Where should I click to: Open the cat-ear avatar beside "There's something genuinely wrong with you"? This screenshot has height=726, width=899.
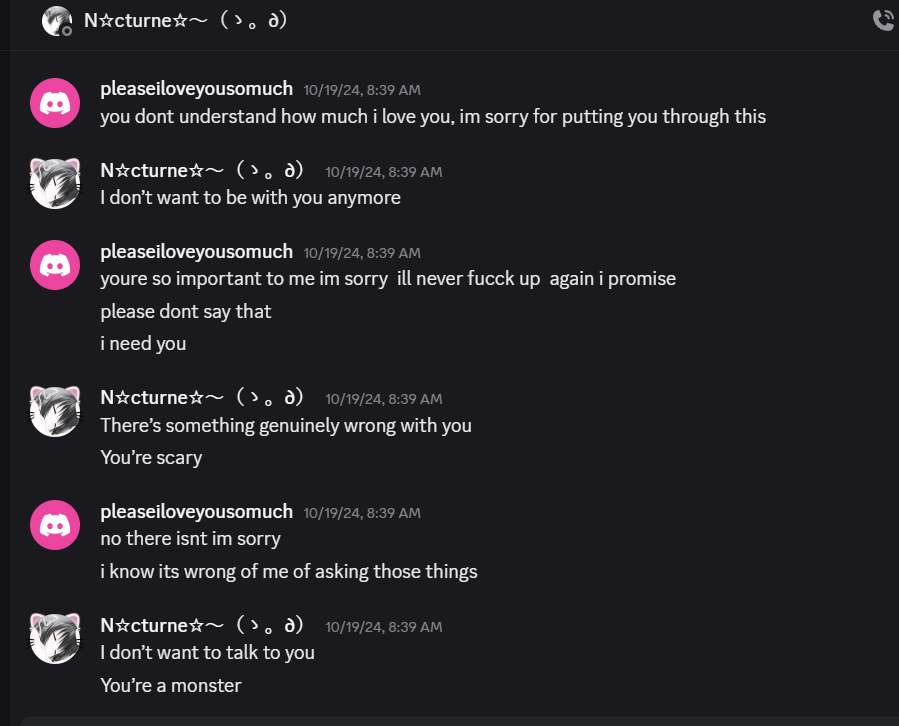[x=55, y=411]
